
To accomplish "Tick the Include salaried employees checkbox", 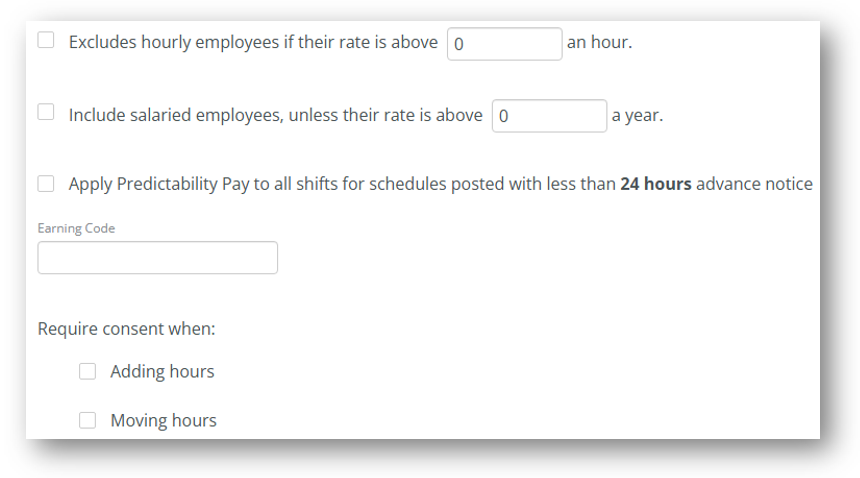I will [x=46, y=112].
